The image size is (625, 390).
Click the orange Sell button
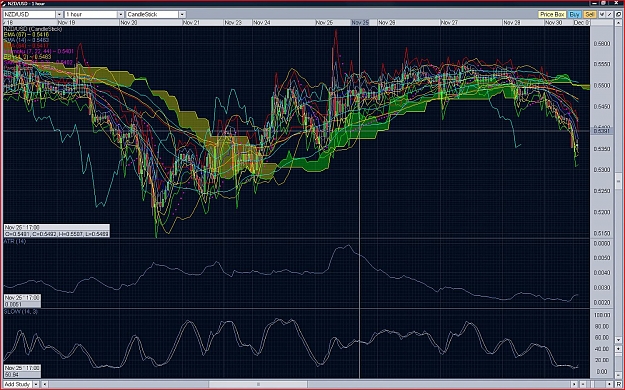pyautogui.click(x=590, y=14)
